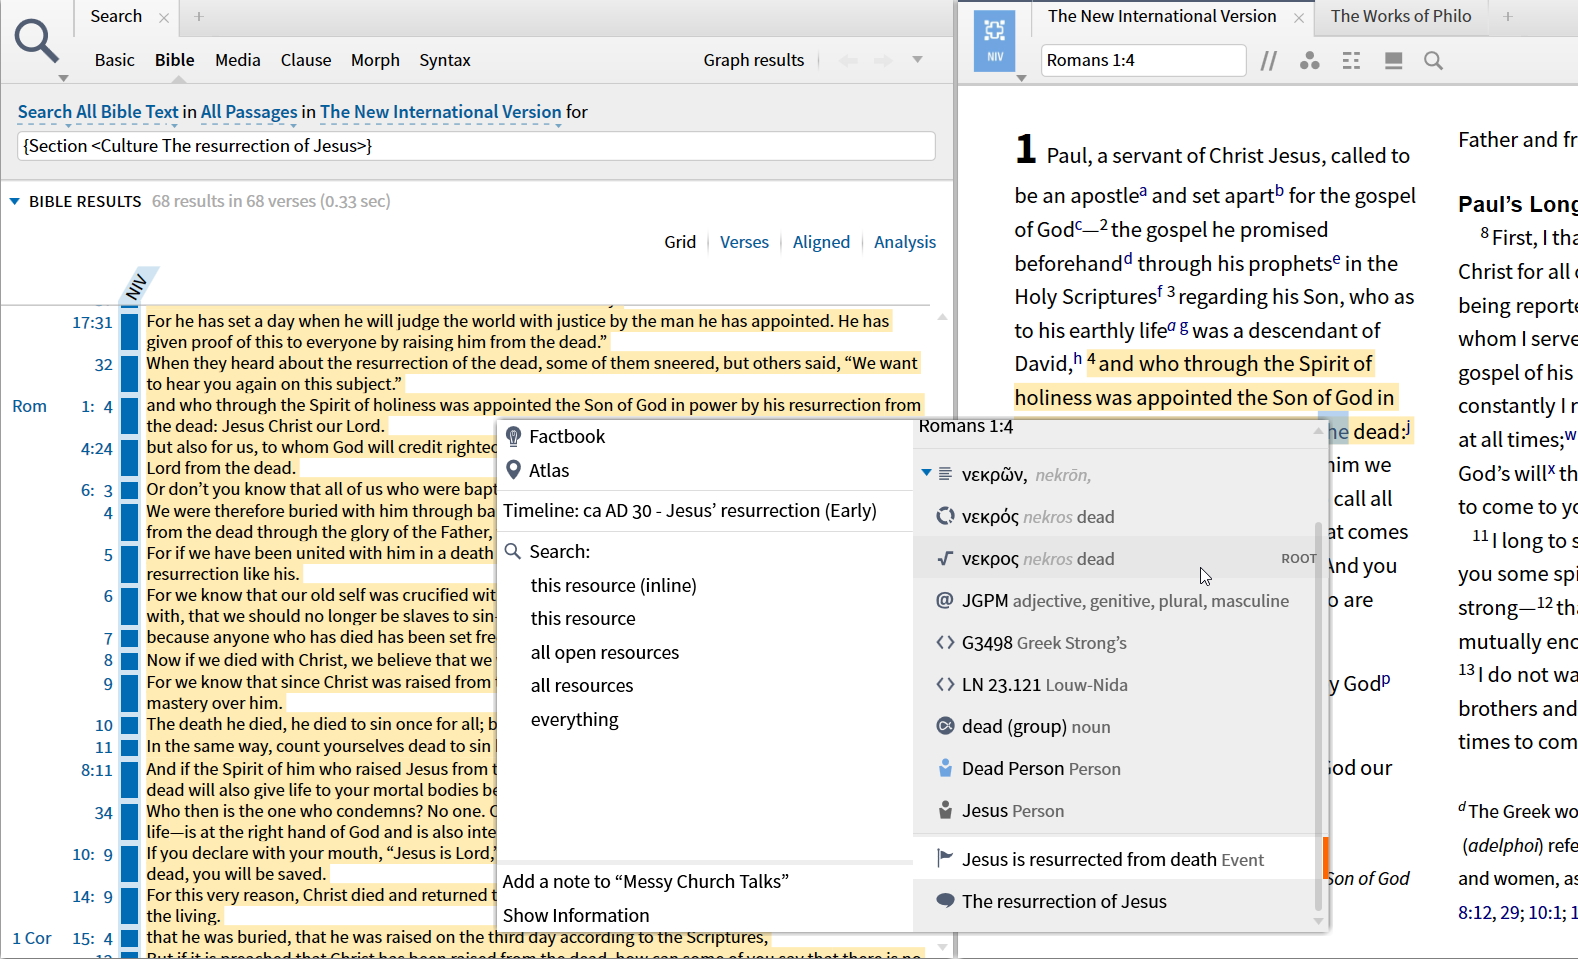Open the dropdown under the Search magnifier
The width and height of the screenshot is (1578, 959).
pos(63,78)
